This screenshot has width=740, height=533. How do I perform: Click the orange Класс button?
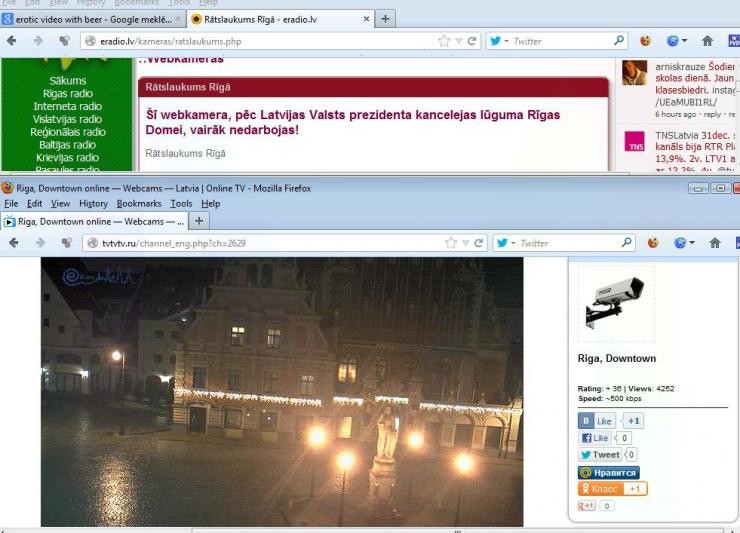click(x=612, y=489)
